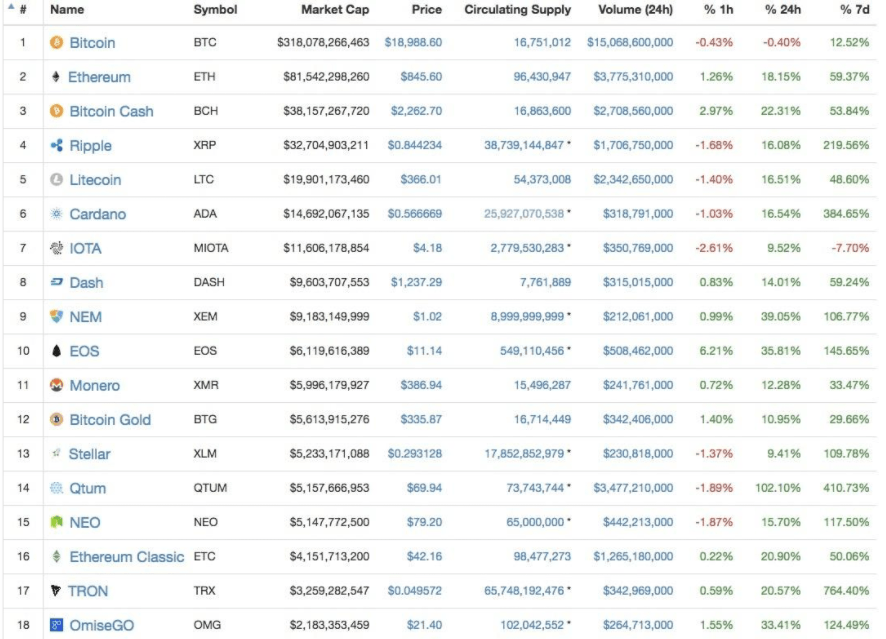Click the Ethereum Classic logo icon

pos(57,557)
